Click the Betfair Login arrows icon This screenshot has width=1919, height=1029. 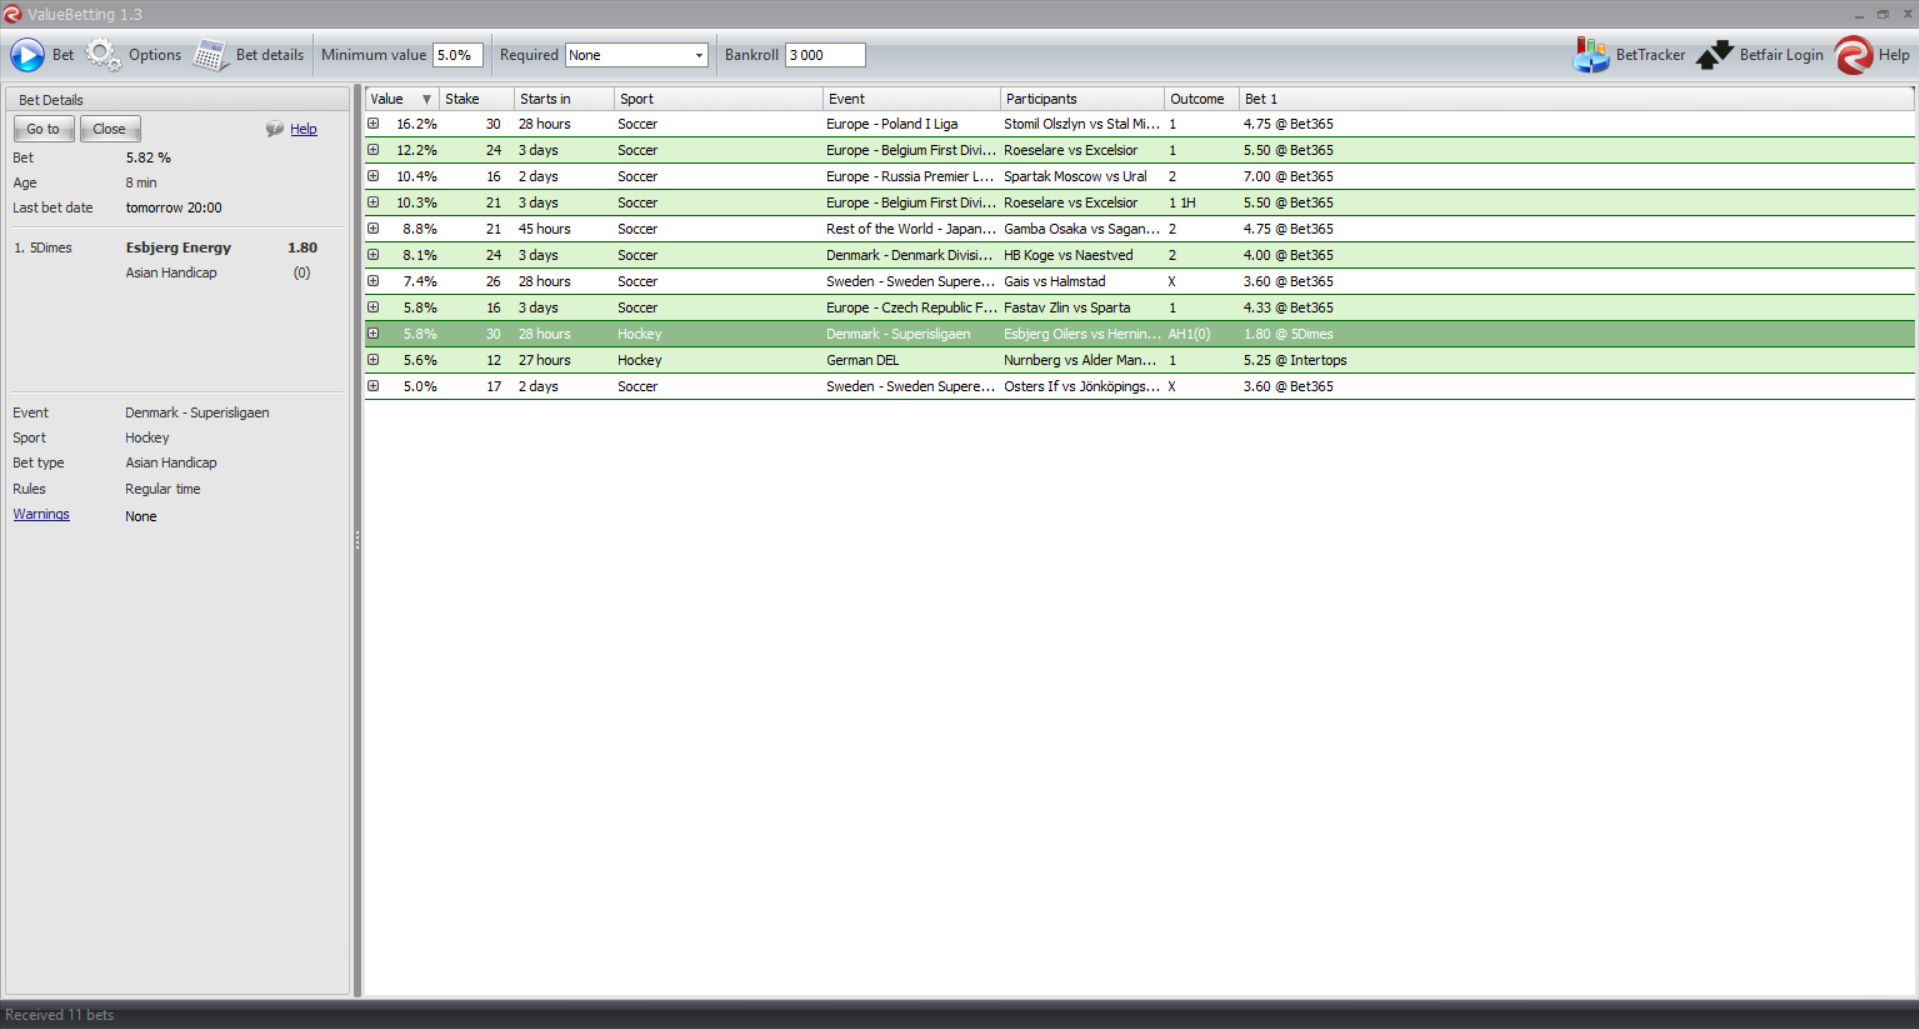1714,55
